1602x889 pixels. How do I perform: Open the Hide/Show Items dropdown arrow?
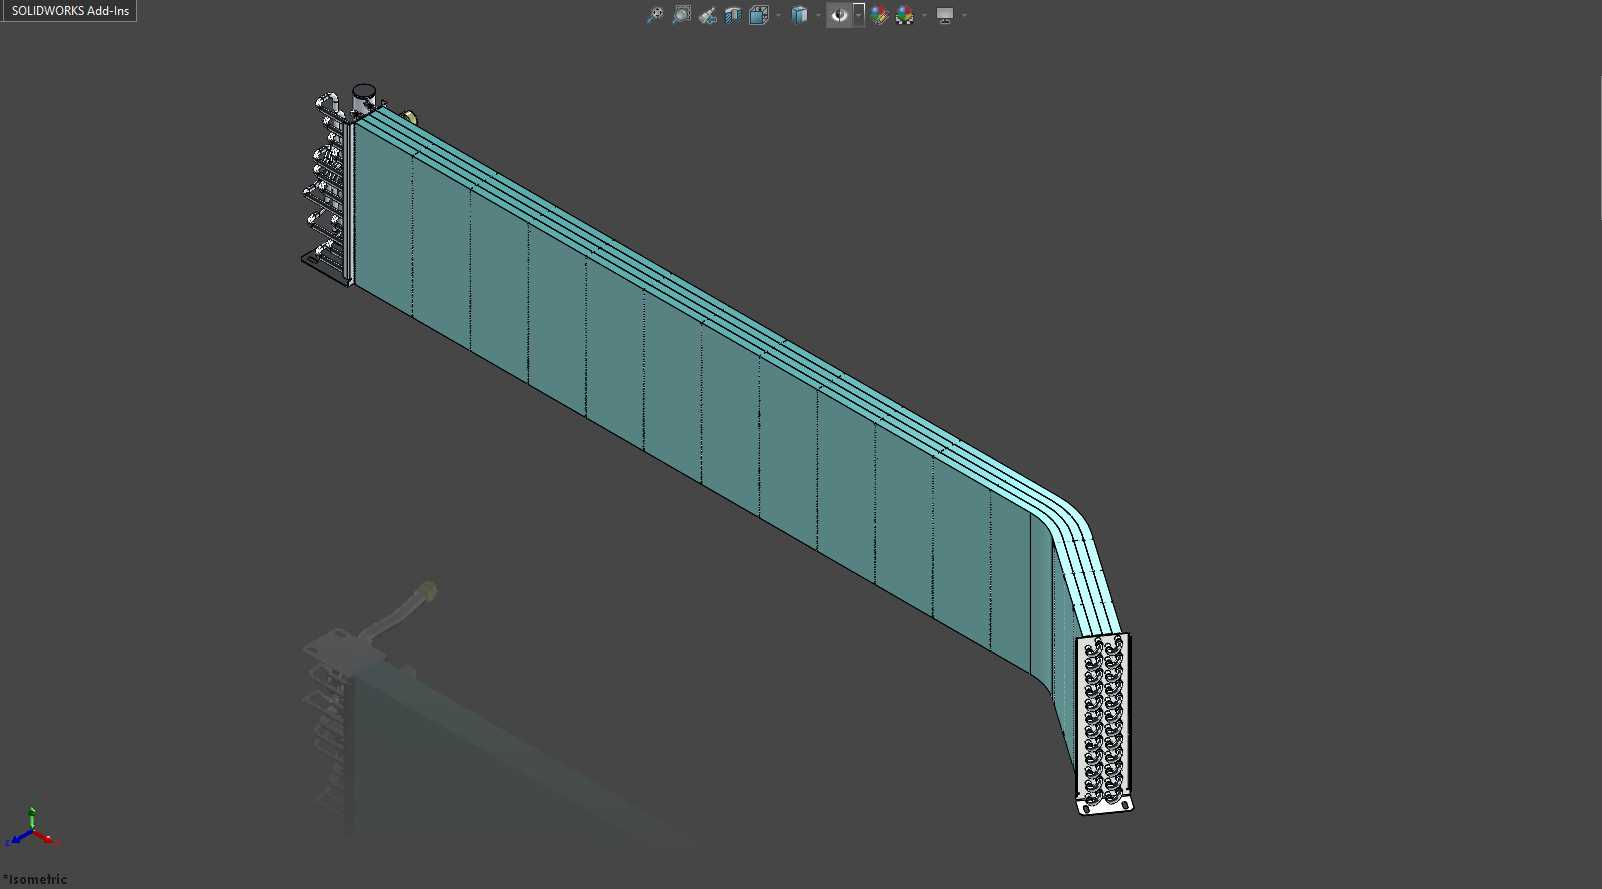[859, 15]
